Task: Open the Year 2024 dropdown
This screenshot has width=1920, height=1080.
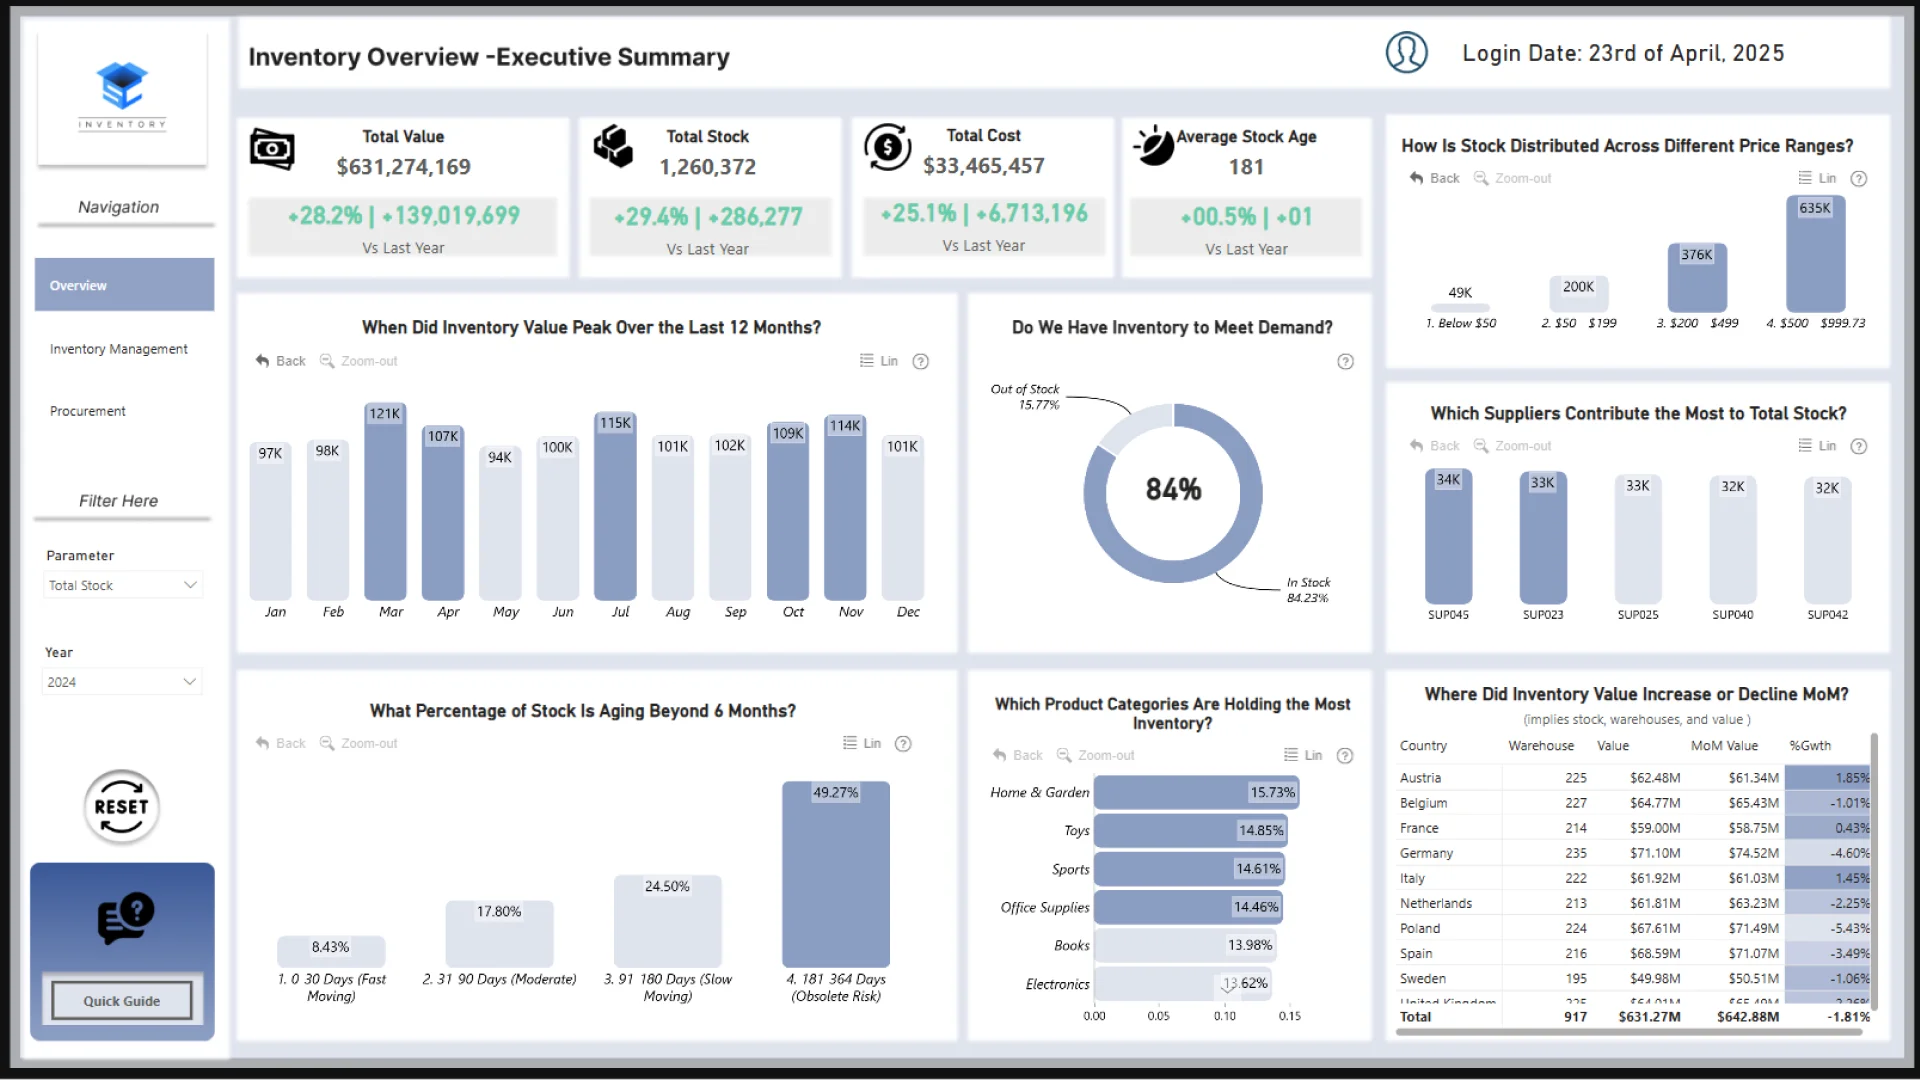Action: coord(122,682)
